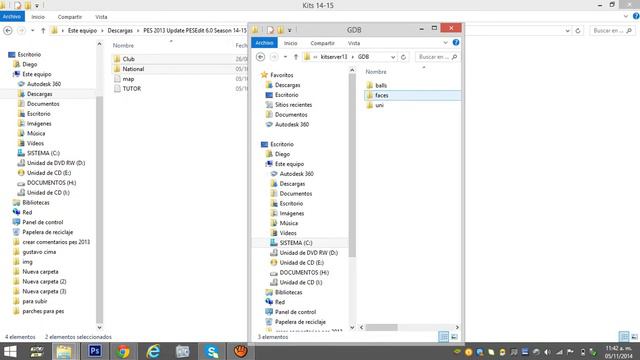Open Vista tab in Kits 14-15 window
This screenshot has width=640, height=360.
101,17
